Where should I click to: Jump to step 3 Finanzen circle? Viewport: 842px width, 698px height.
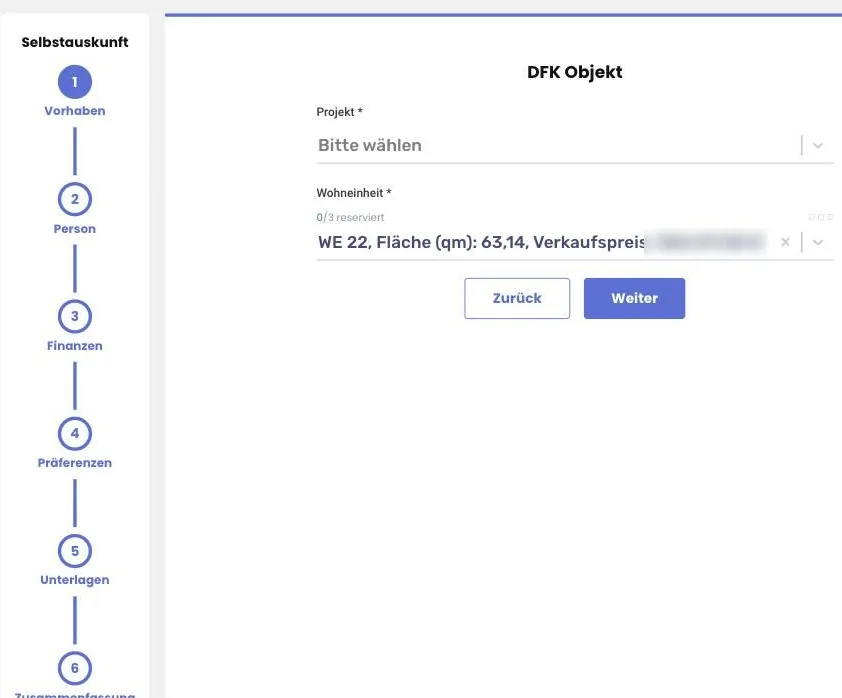coord(75,316)
